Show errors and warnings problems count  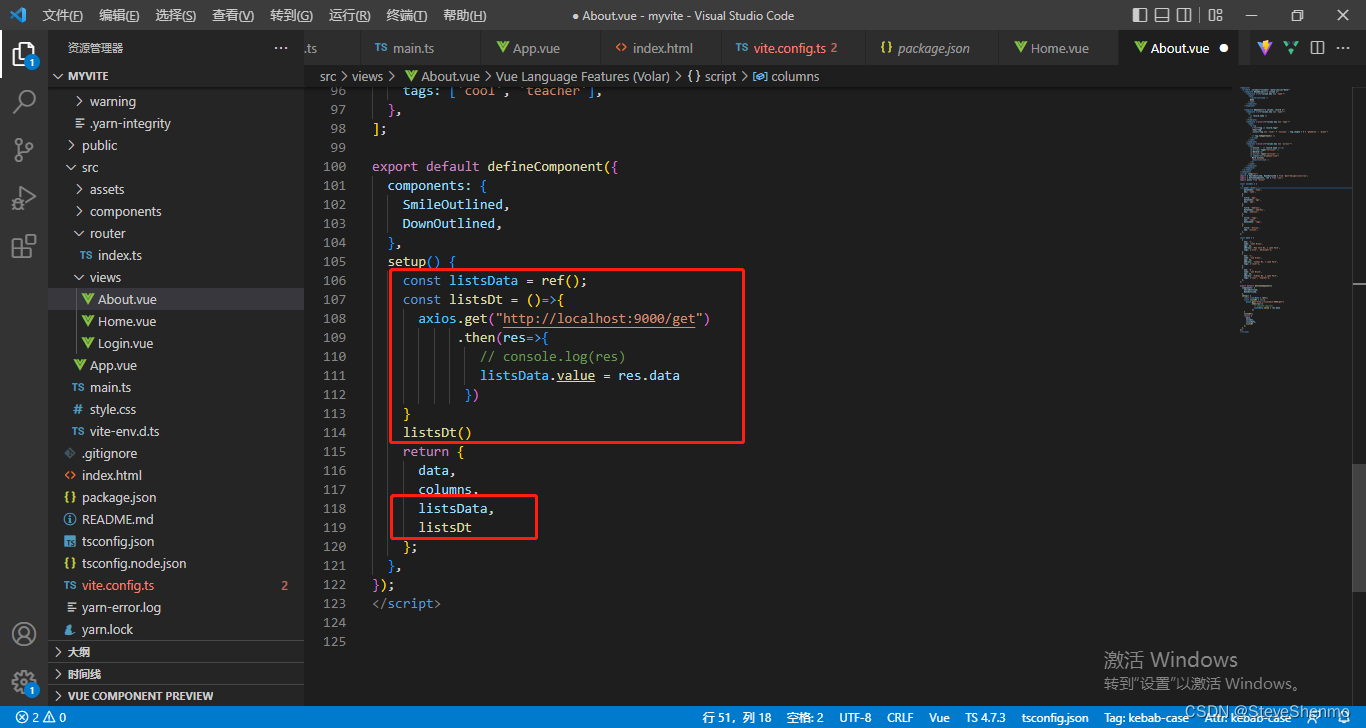41,717
